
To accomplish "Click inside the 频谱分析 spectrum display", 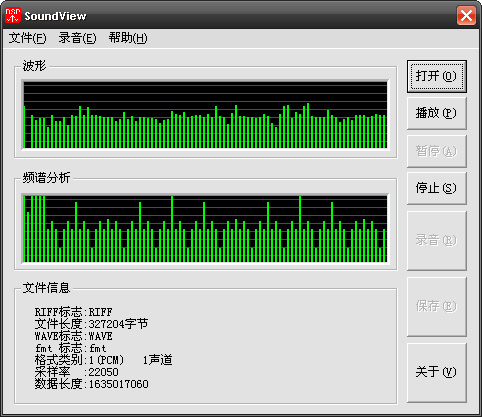I will (x=205, y=229).
